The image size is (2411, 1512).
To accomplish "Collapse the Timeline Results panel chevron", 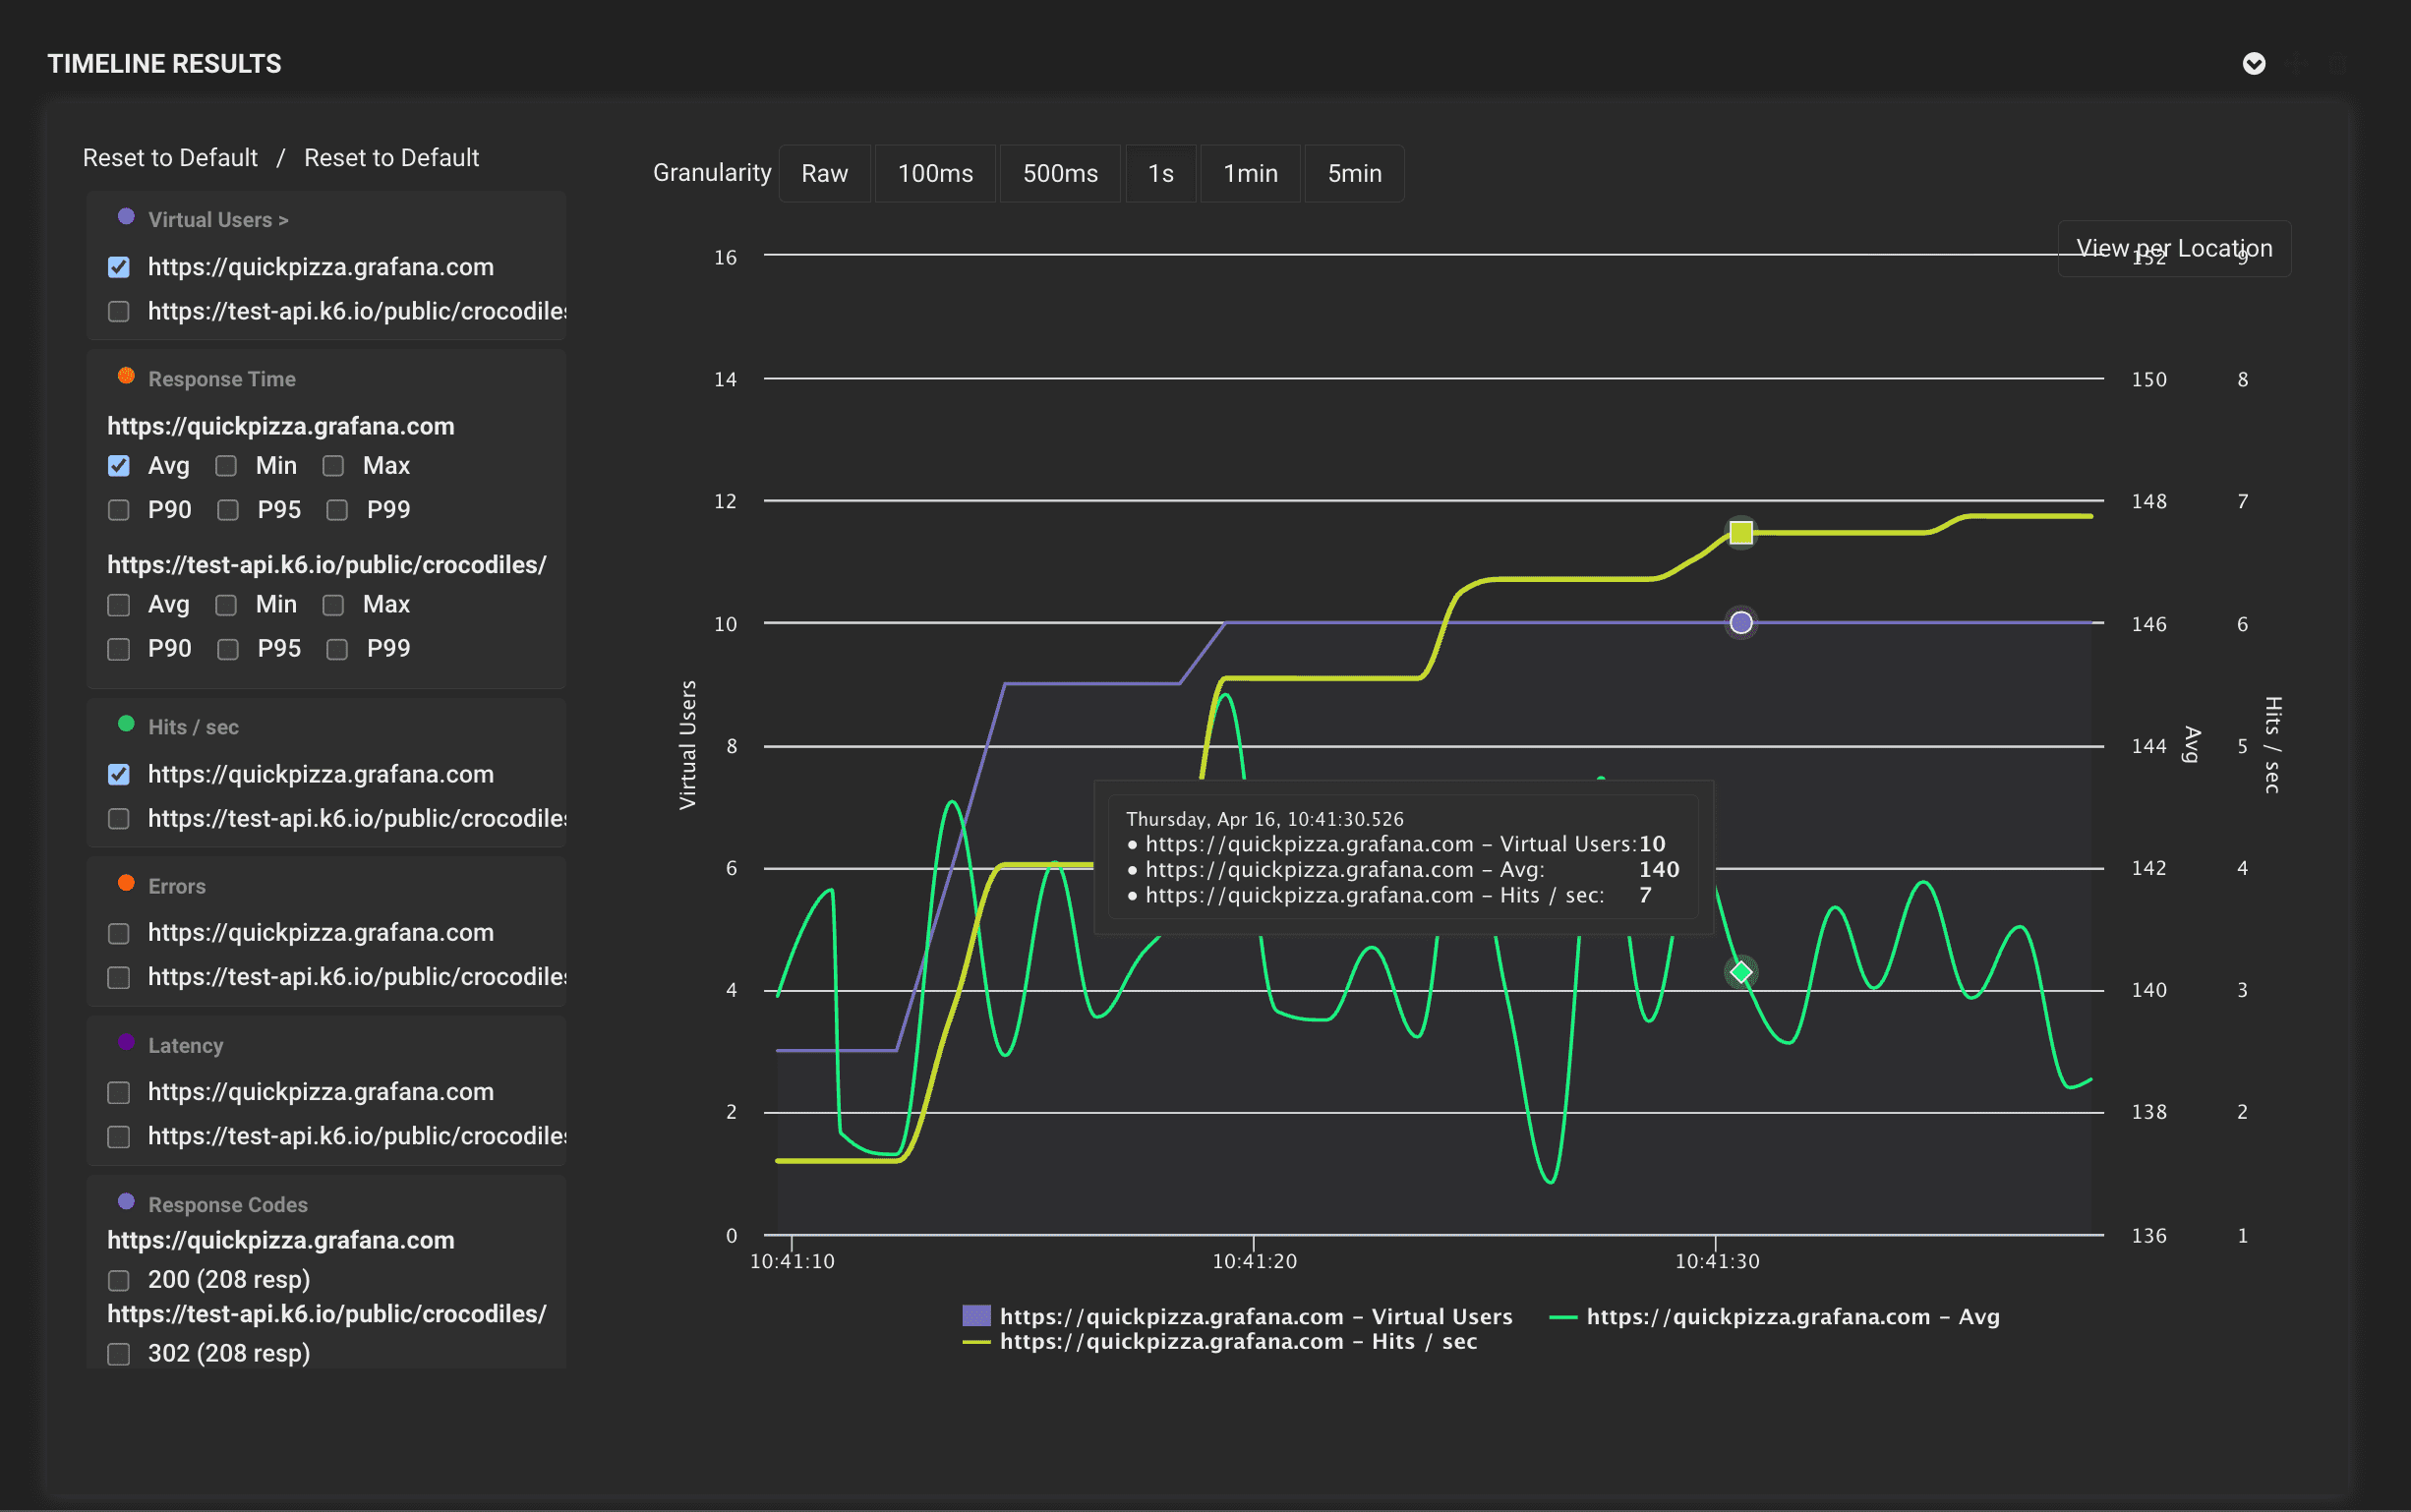I will click(x=2253, y=64).
